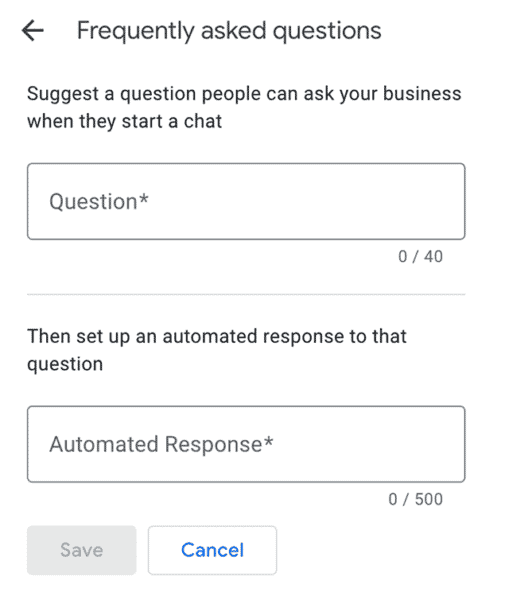Go back using the left arrow icon
Viewport: 509px width, 600px height.
[33, 30]
